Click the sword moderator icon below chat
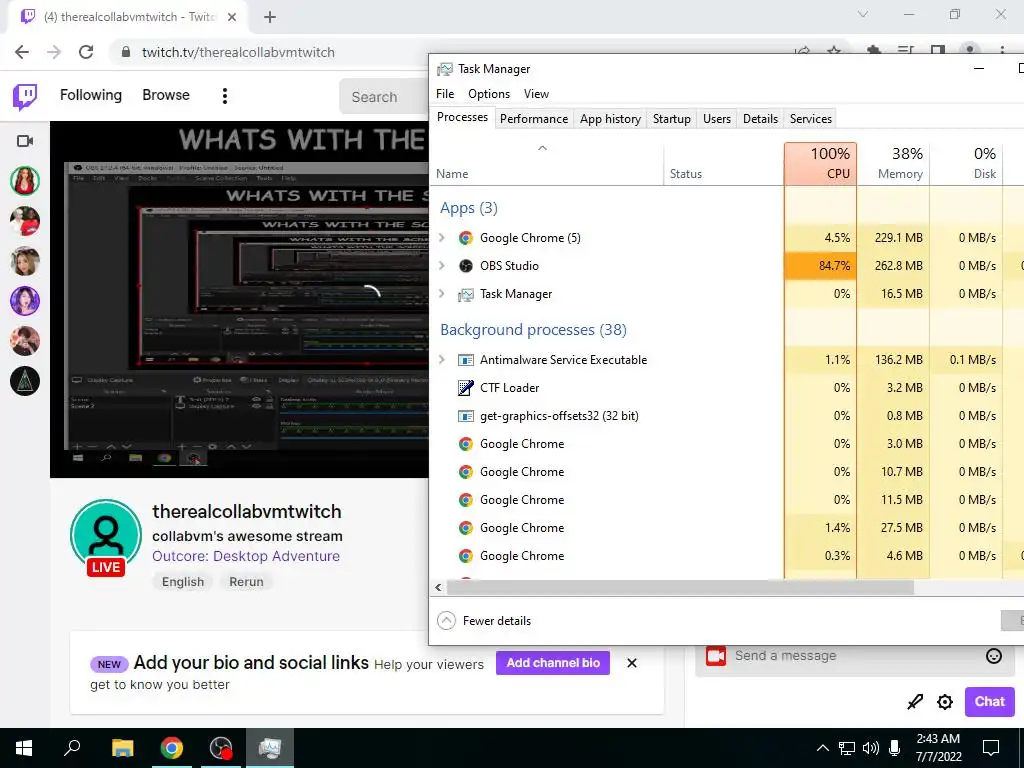1024x768 pixels. [x=915, y=702]
